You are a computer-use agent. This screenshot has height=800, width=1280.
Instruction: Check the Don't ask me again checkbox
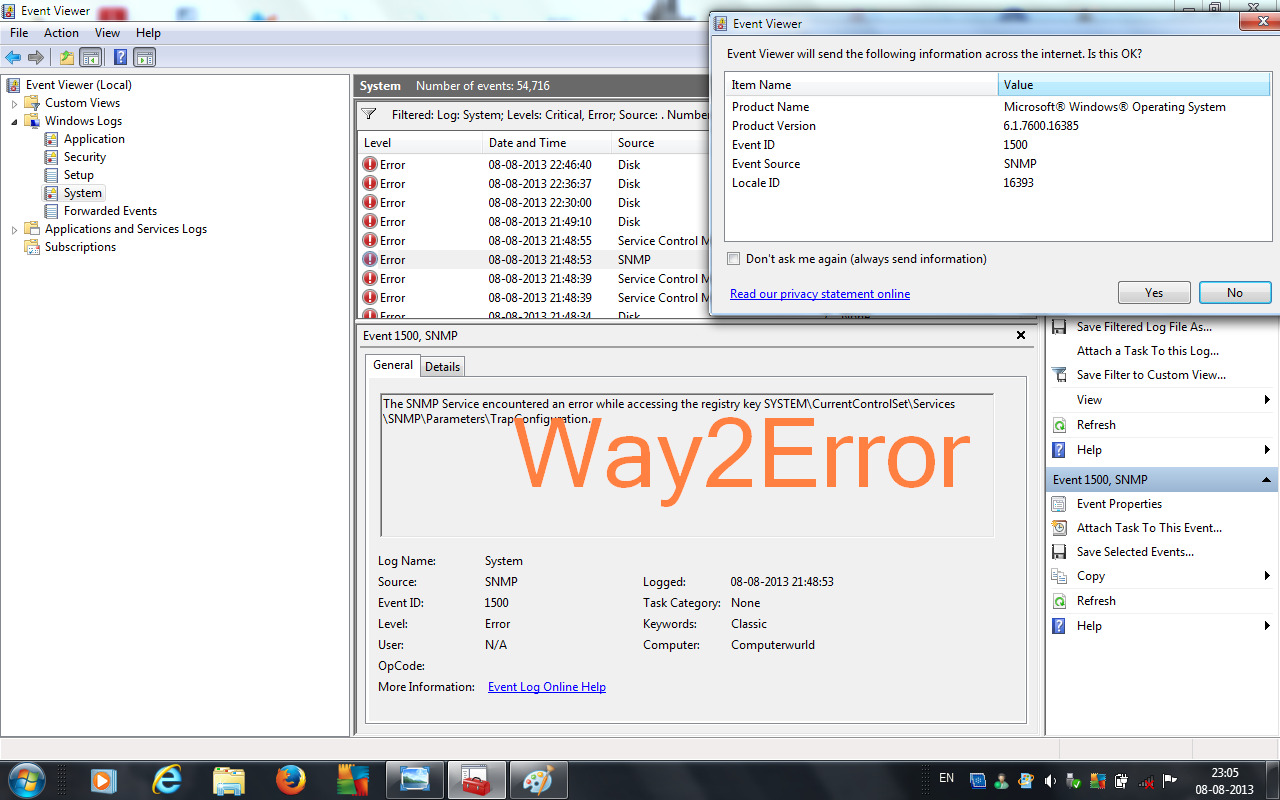click(733, 258)
